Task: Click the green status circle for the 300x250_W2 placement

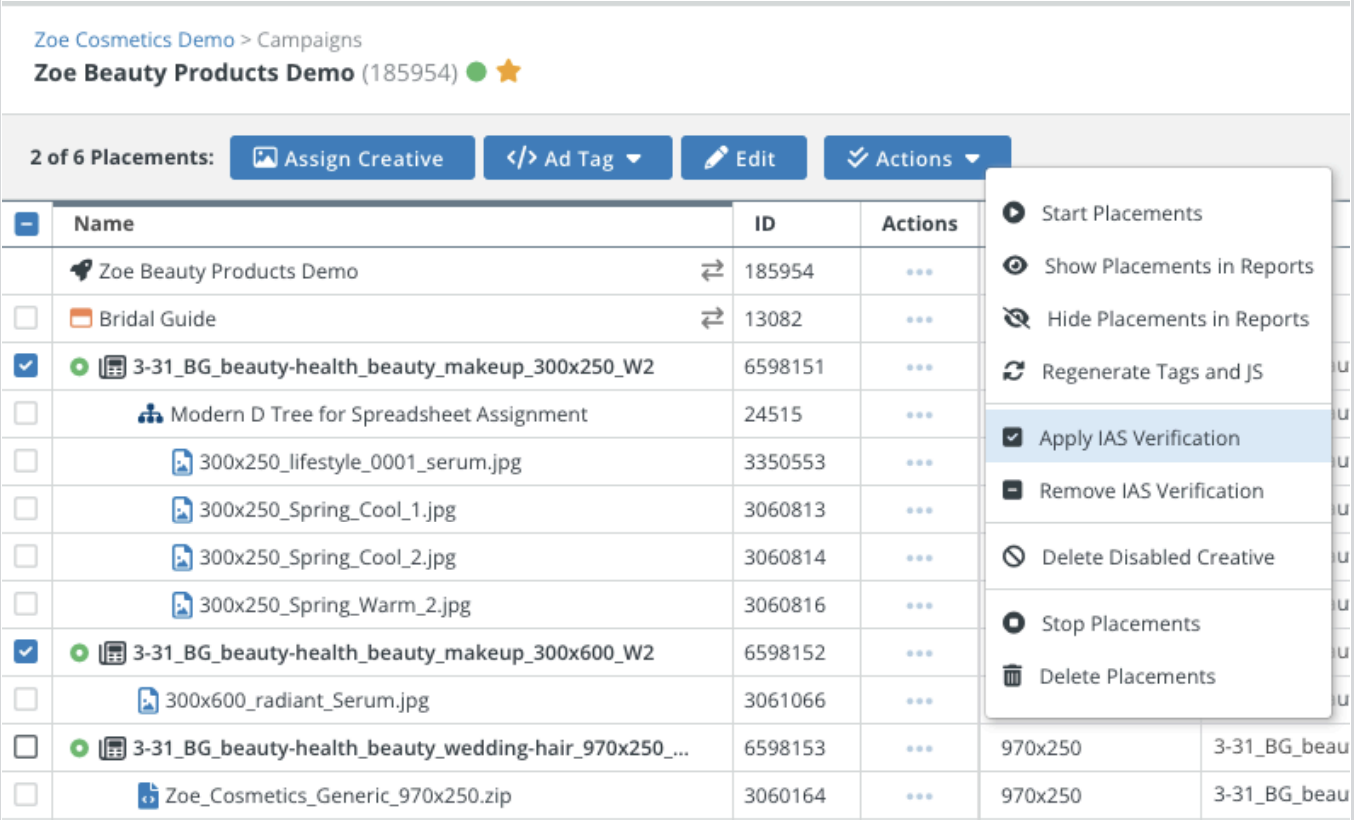Action: (x=80, y=367)
